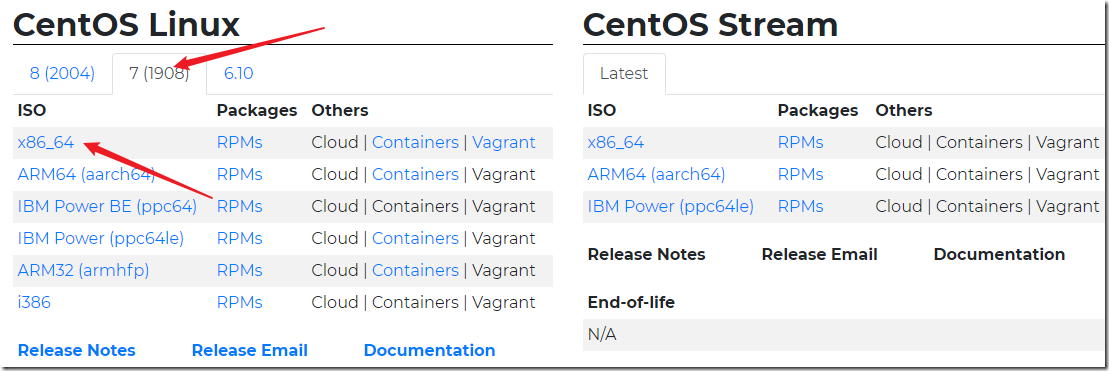
Task: Open RPMs link in the x86_64 row of CentOS Linux
Action: tap(240, 143)
